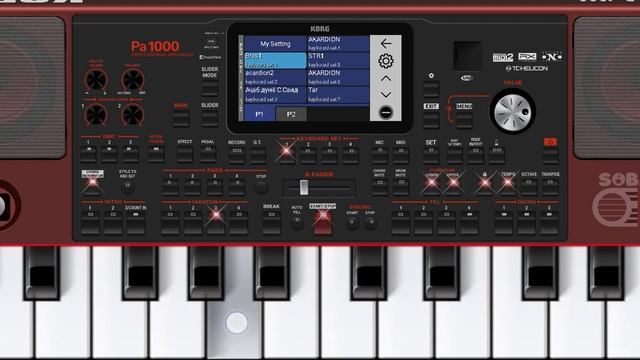Select ENDING button 2
Screen dimensions: 640x360
click(527, 222)
